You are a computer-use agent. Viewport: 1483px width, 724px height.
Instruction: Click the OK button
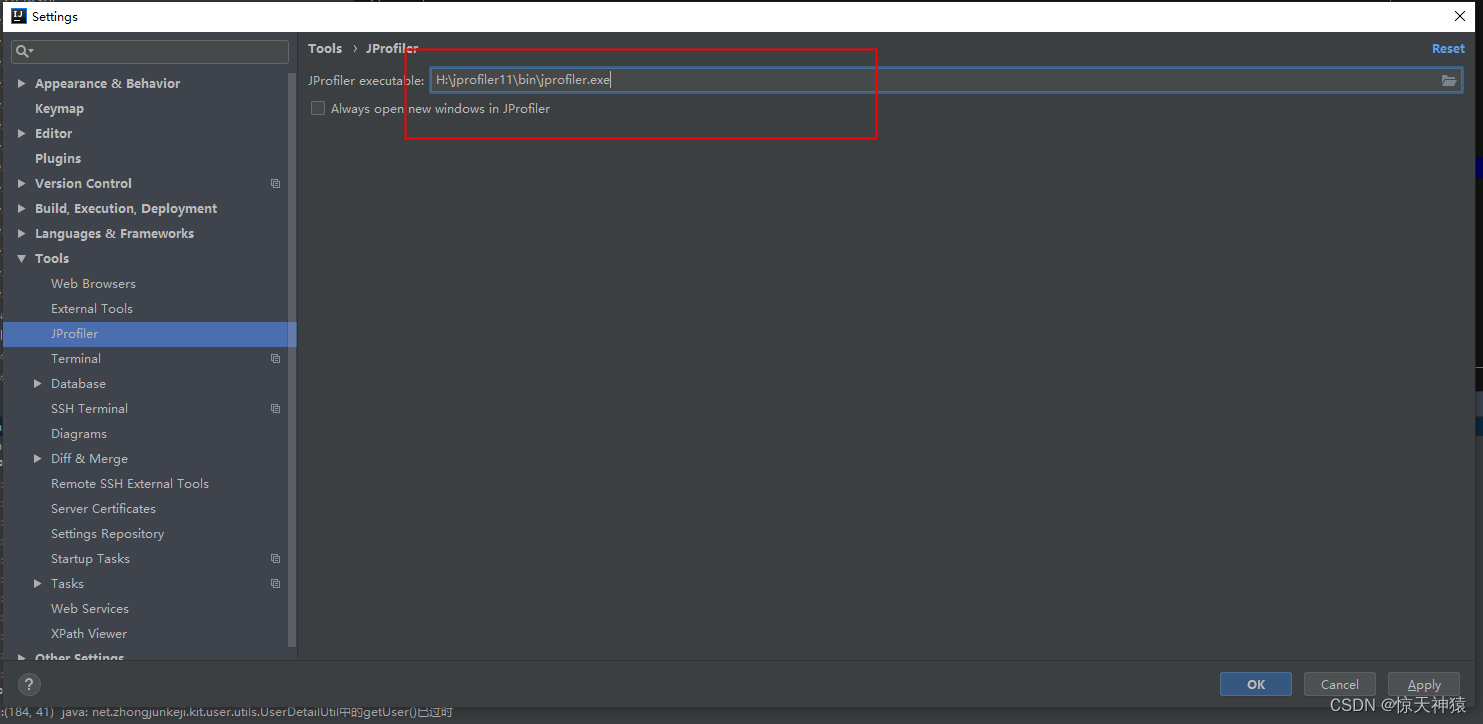[x=1256, y=685]
